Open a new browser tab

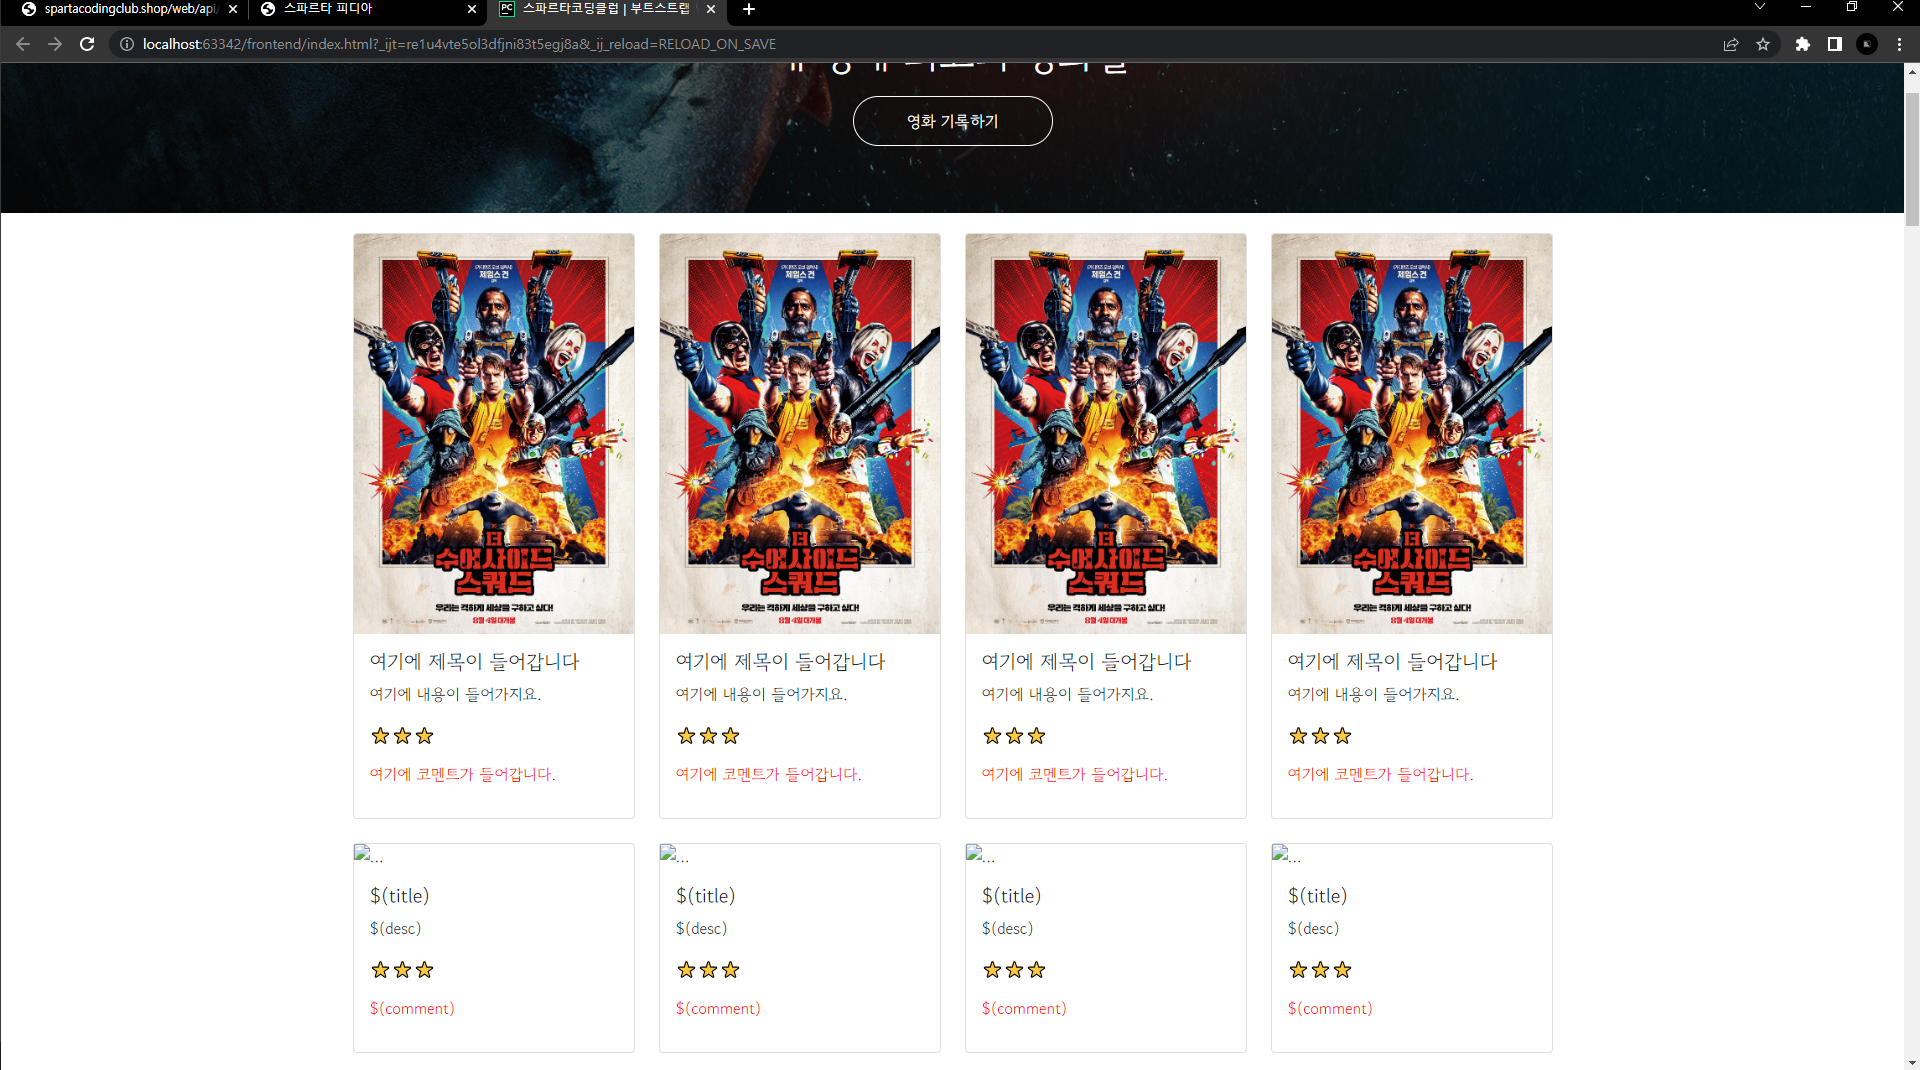click(749, 9)
